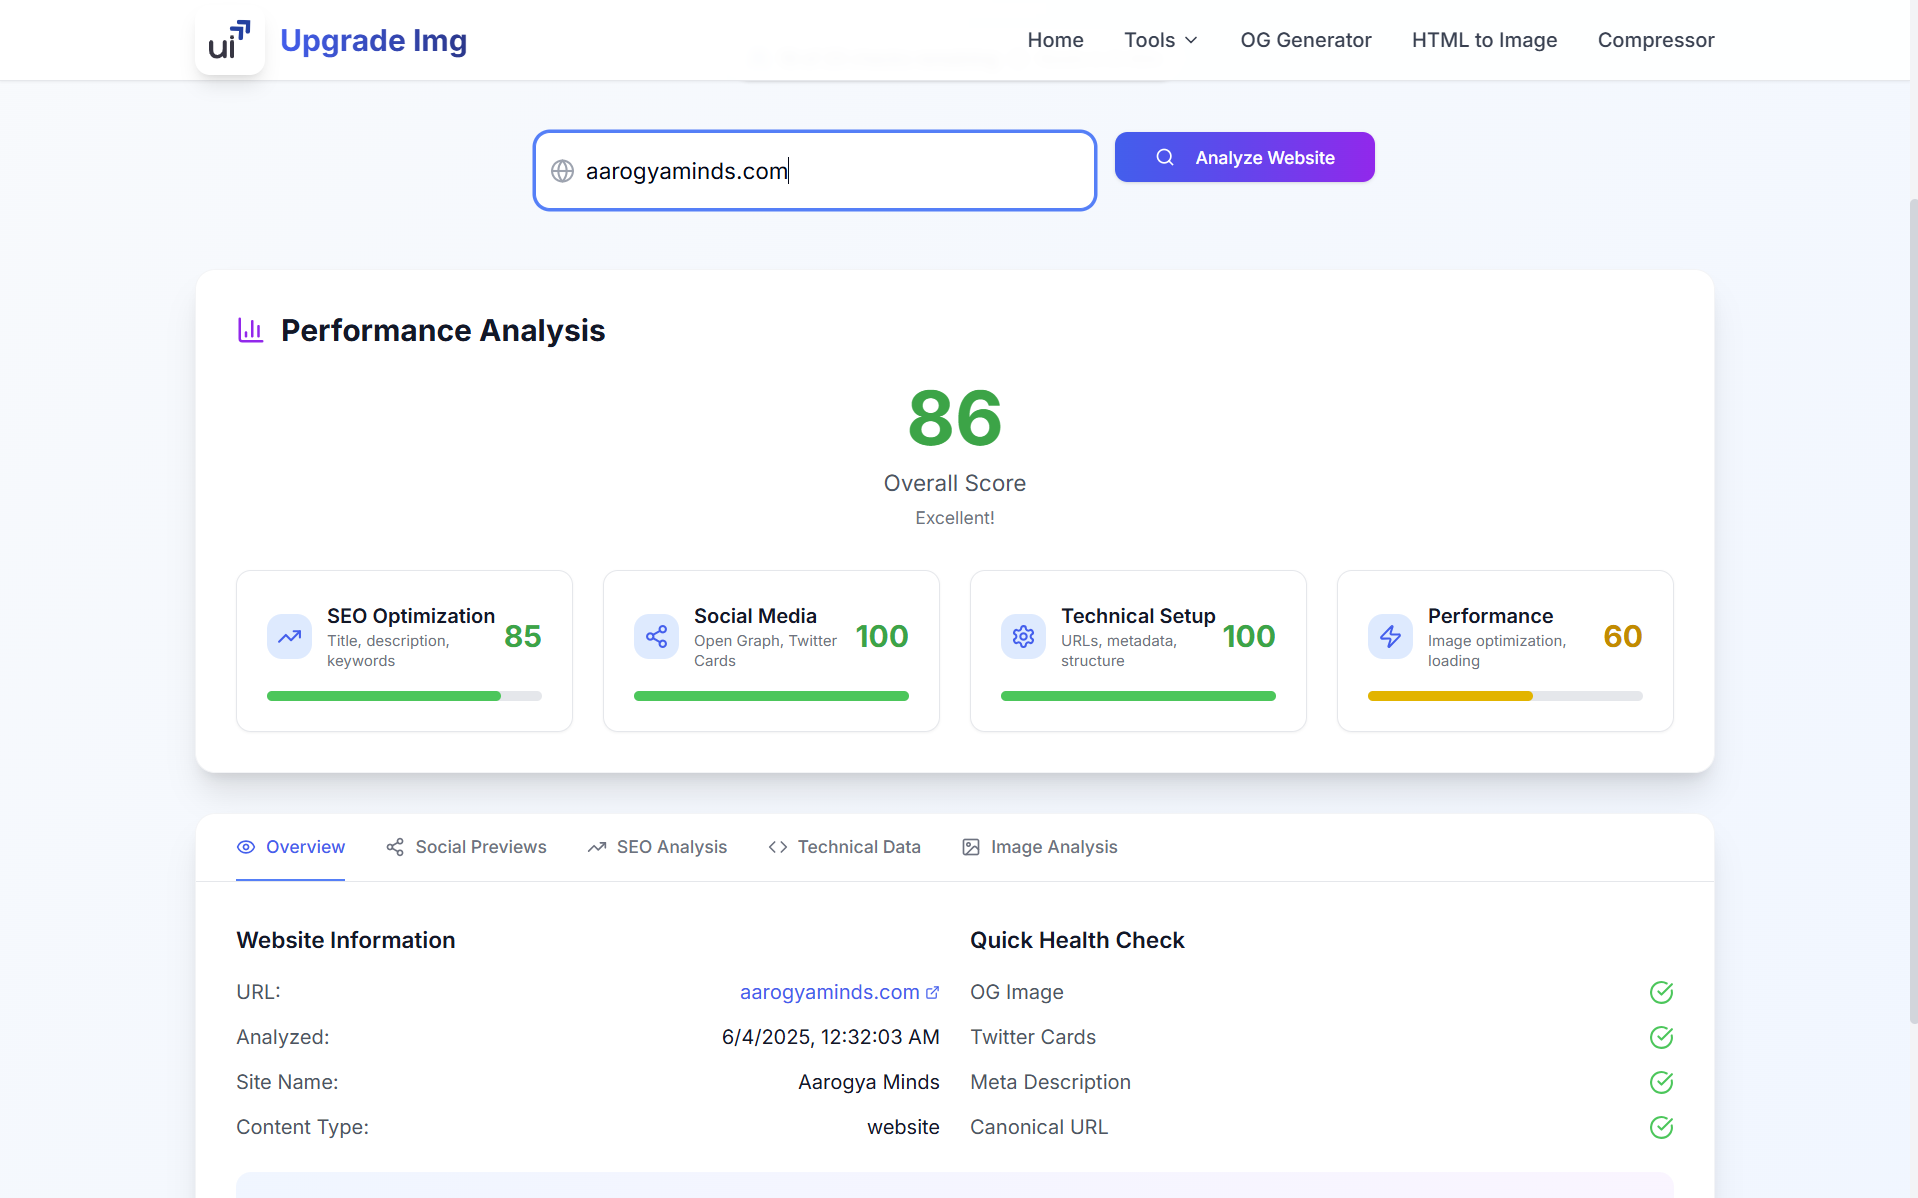
Task: Expand the Tools dropdown menu
Action: 1161,40
